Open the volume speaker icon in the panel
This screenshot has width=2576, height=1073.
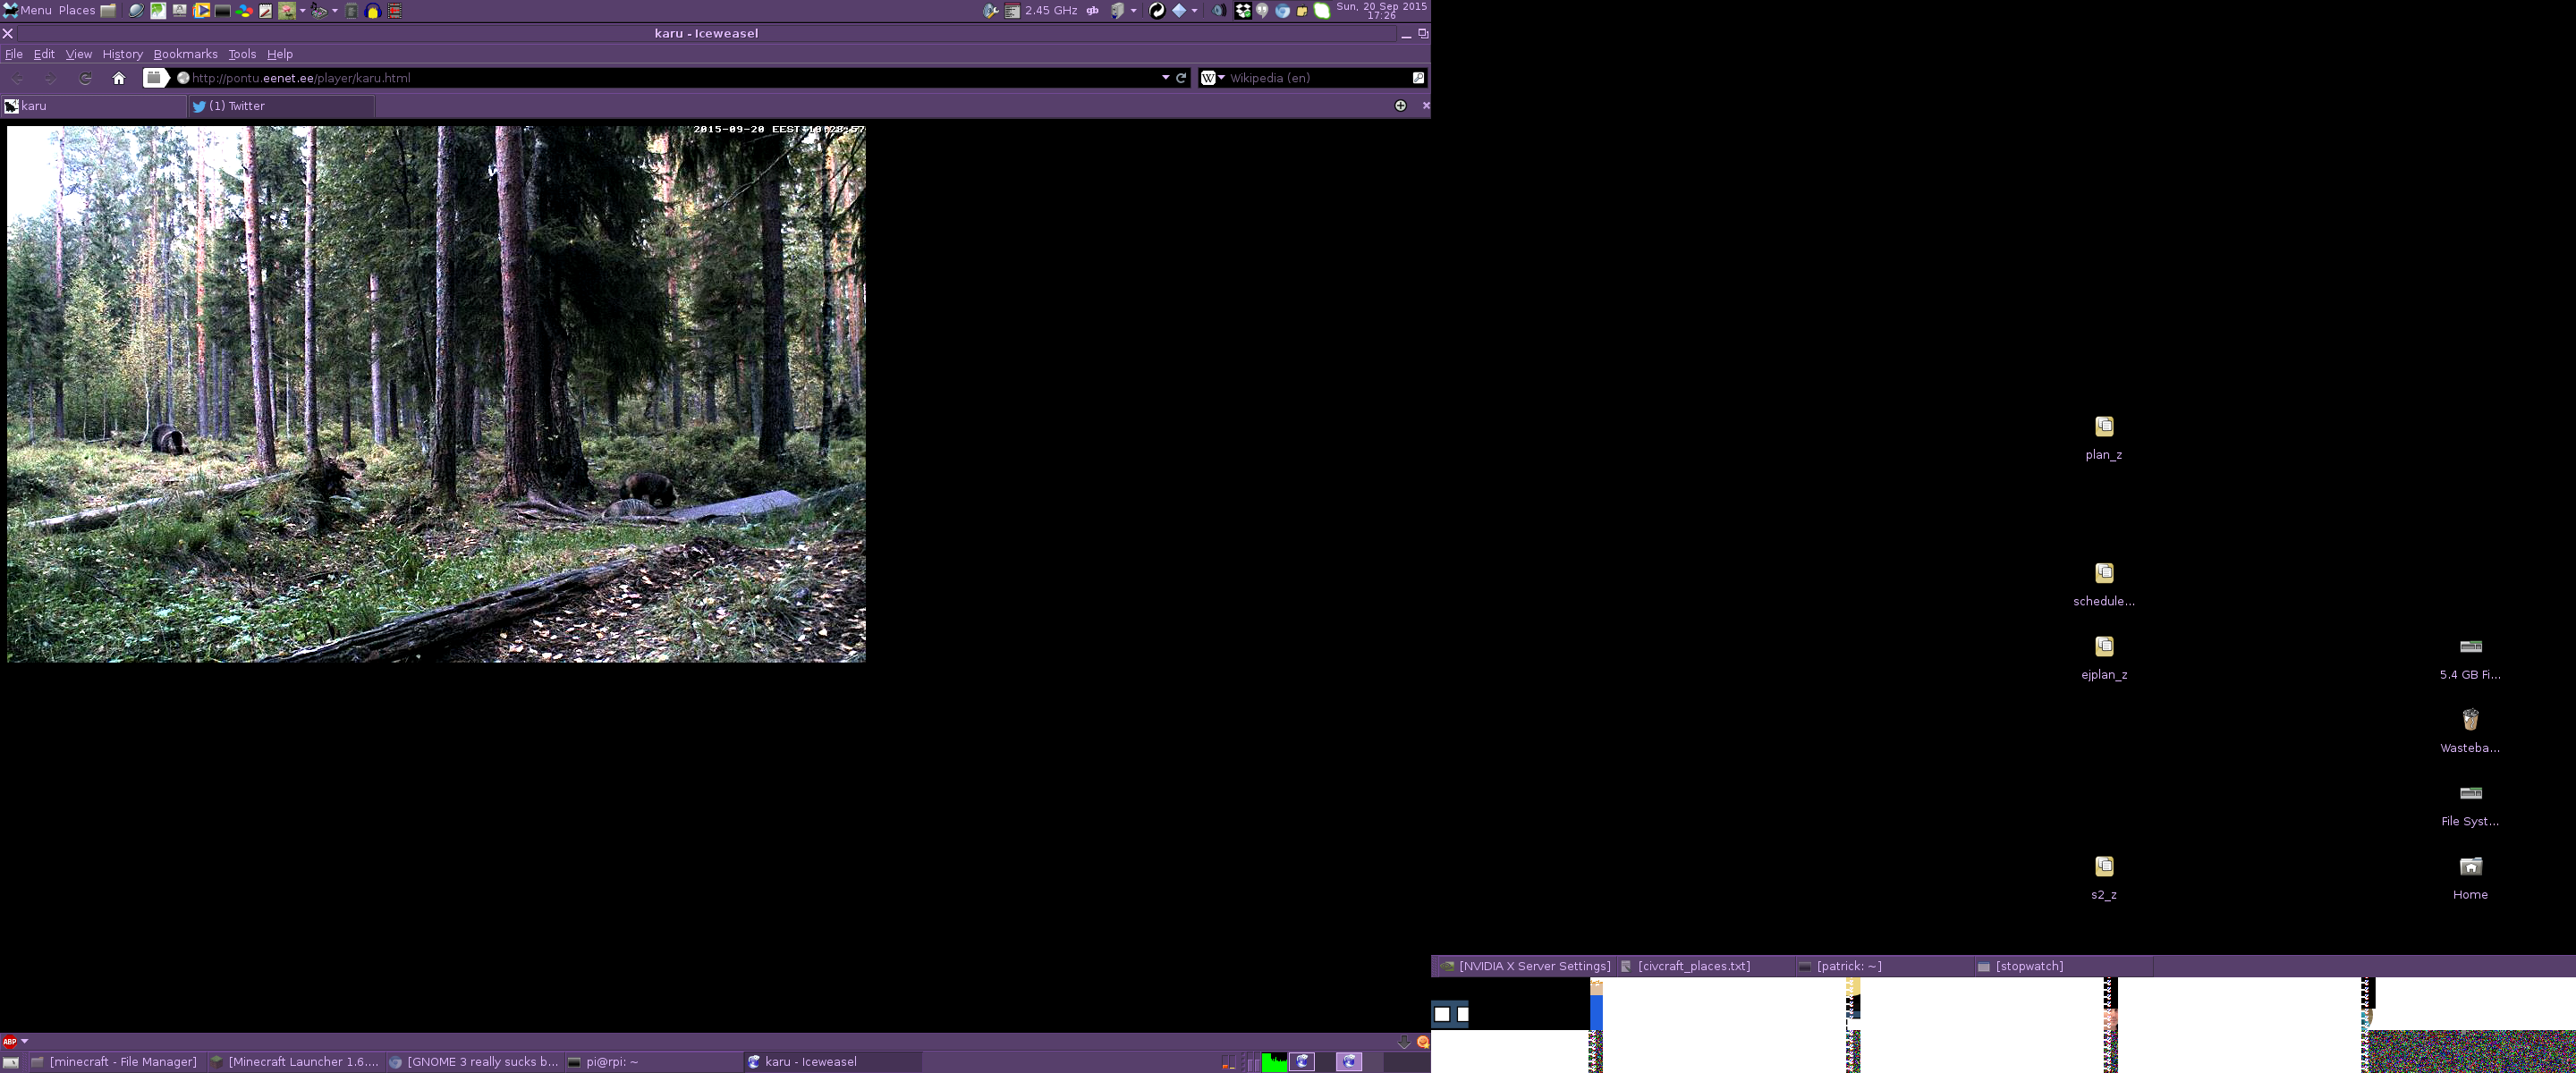click(x=1219, y=11)
